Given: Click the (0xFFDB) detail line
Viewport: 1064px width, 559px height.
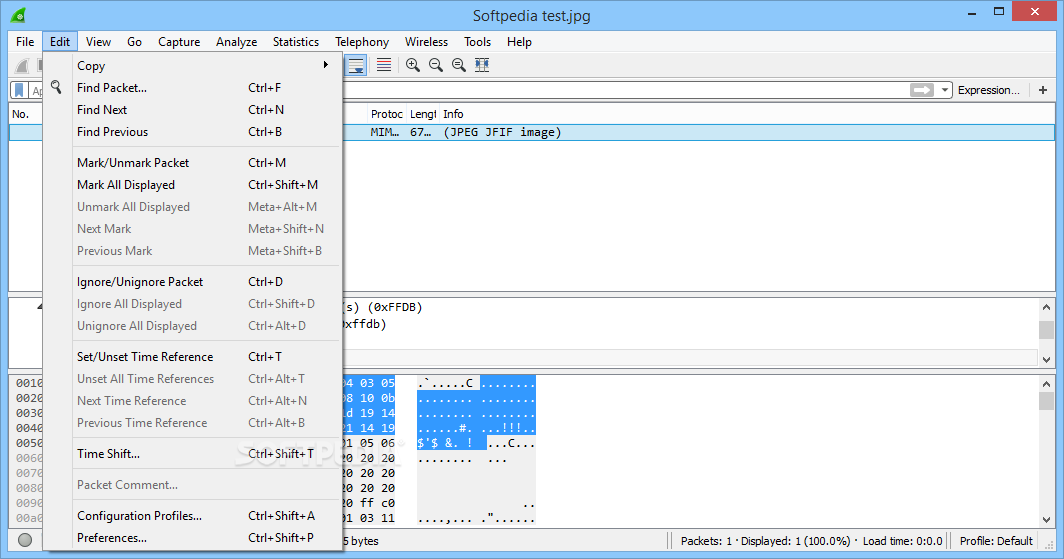Looking at the screenshot, I should pos(384,307).
